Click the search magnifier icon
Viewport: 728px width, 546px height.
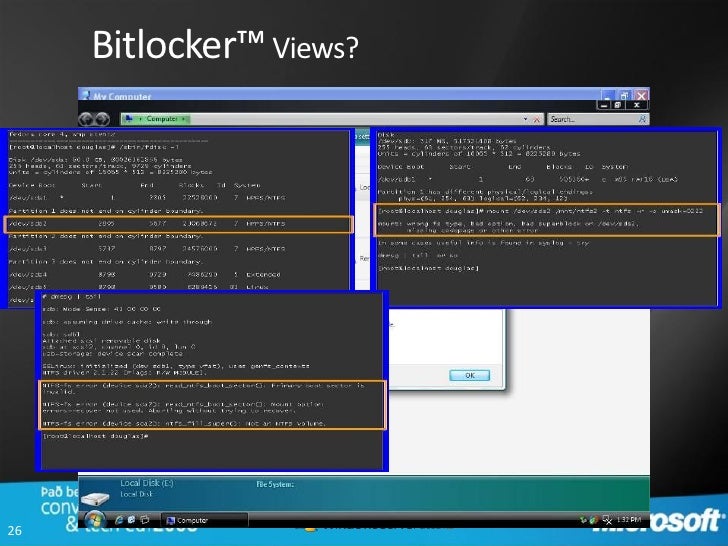coord(642,119)
